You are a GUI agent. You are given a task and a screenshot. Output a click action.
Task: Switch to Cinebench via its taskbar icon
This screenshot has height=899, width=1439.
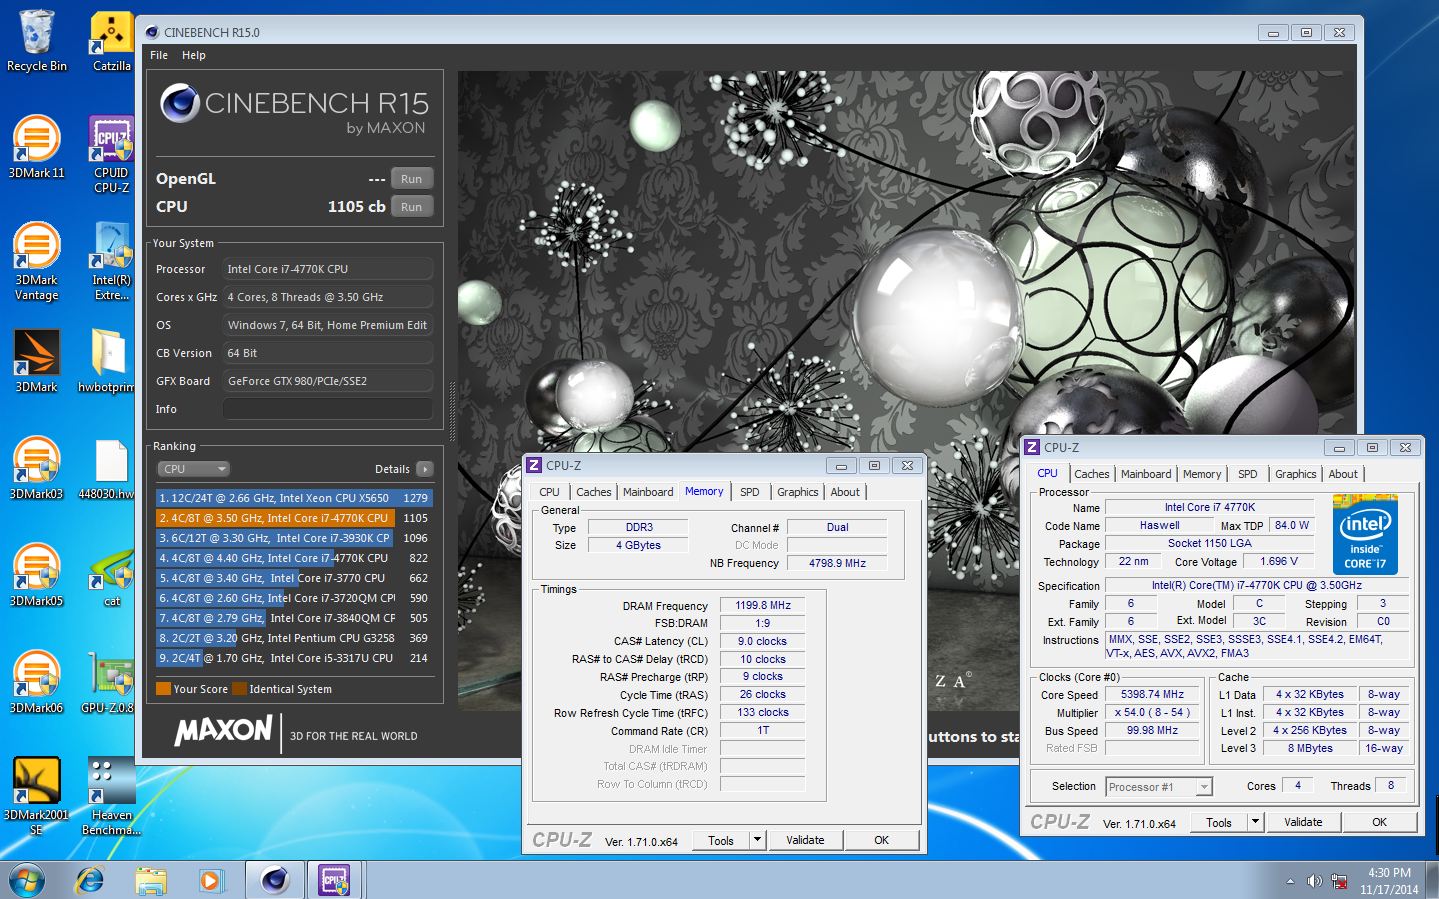[275, 880]
